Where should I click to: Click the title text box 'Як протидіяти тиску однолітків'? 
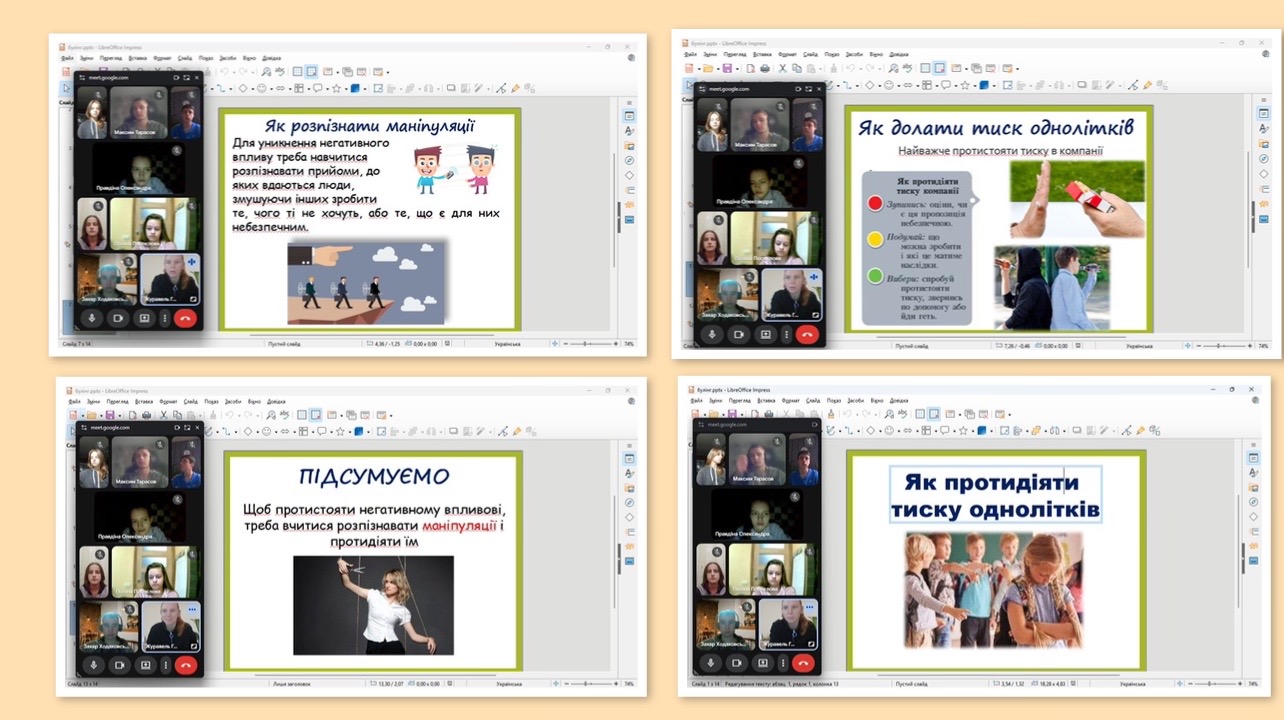[x=995, y=495]
